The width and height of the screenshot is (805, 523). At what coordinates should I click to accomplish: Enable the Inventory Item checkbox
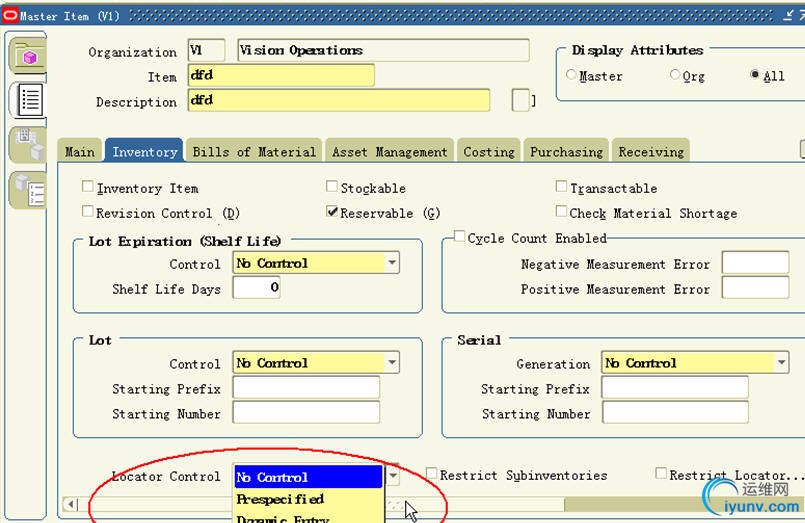(87, 186)
